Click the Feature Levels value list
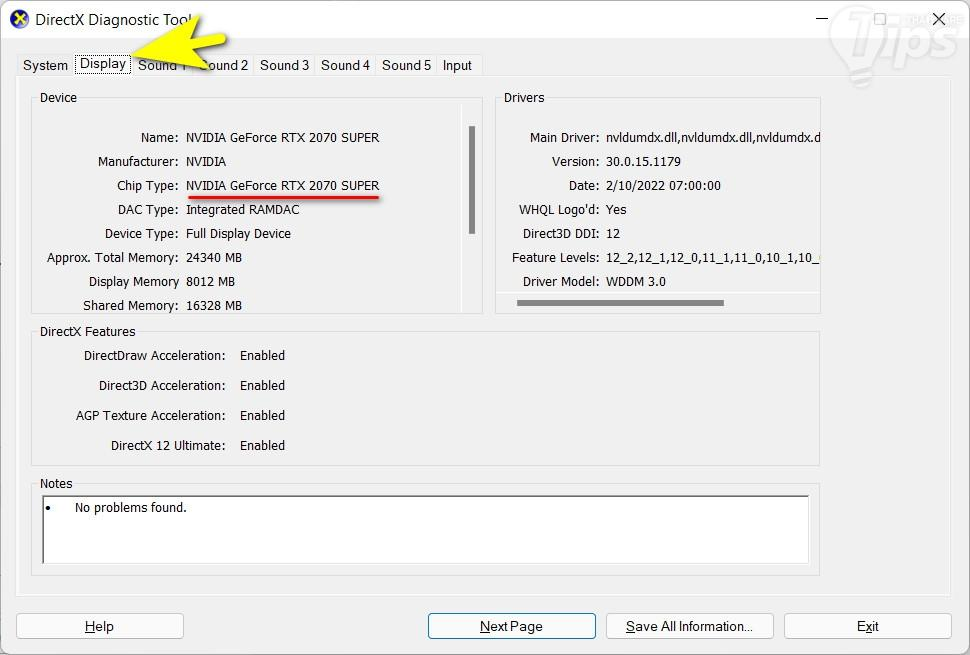The image size is (970, 655). [x=713, y=257]
